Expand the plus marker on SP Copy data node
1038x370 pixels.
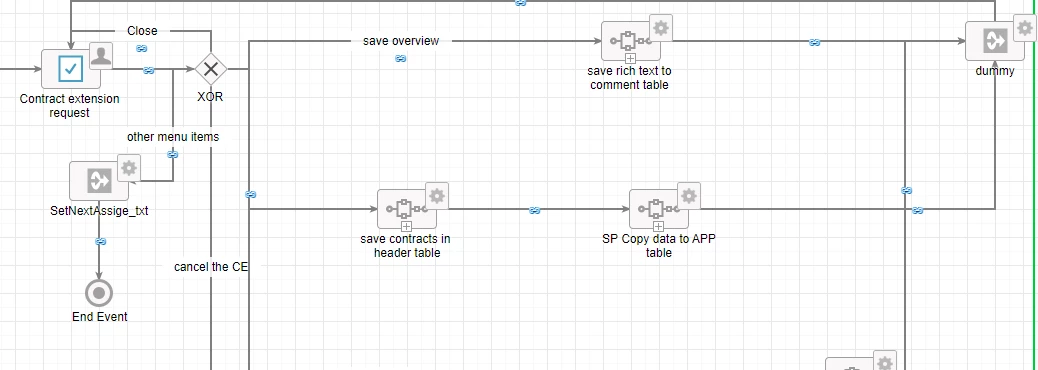(x=658, y=227)
